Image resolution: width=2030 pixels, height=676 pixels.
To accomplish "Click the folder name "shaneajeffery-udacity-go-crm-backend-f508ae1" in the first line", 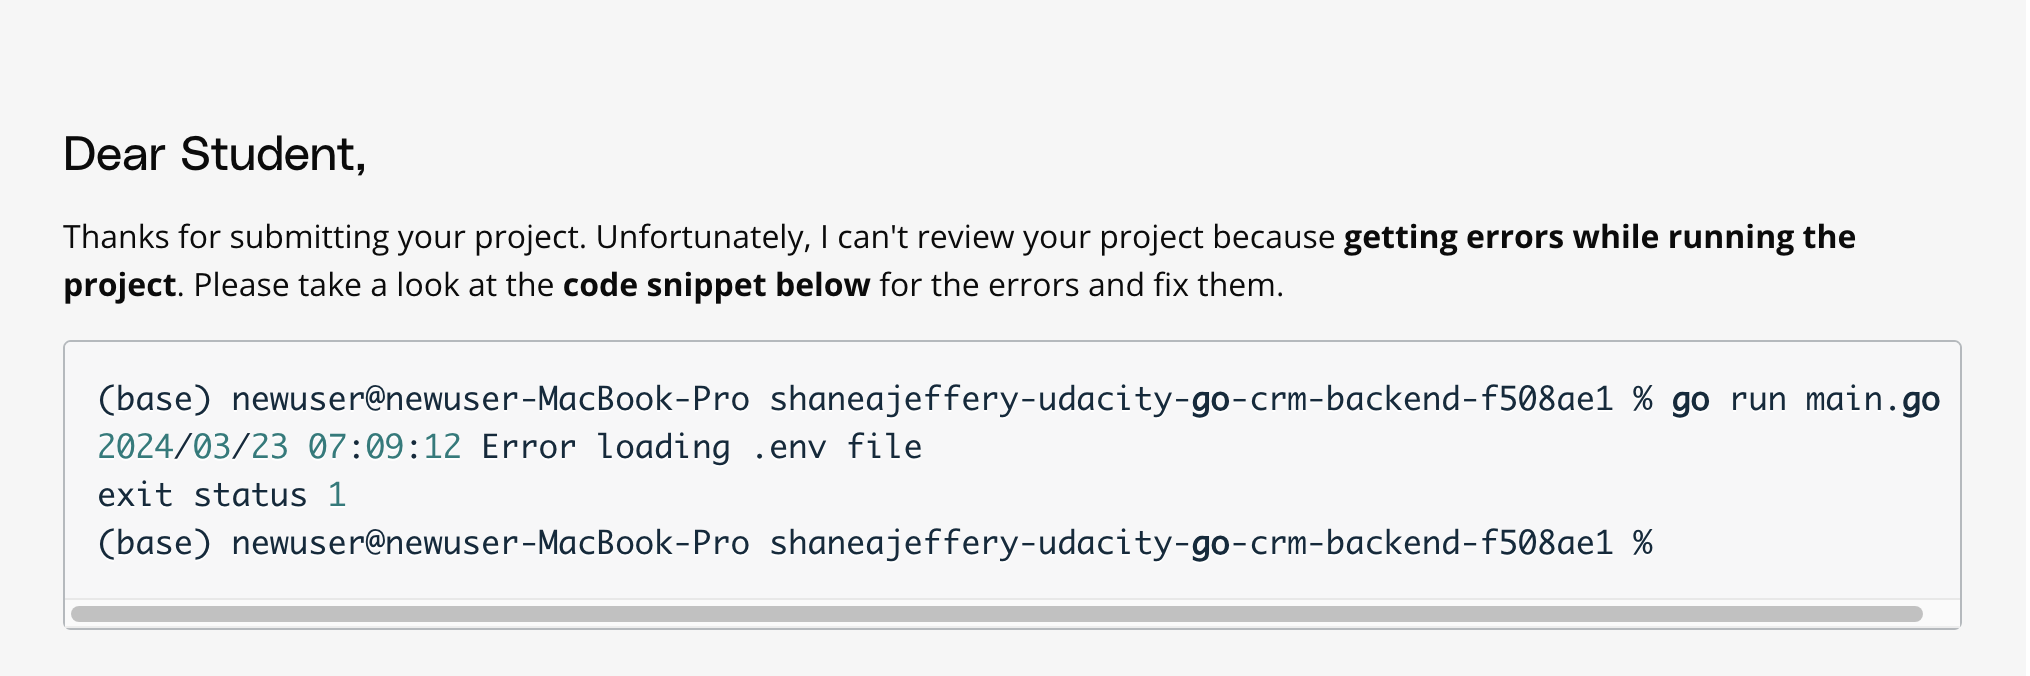I will click(x=1191, y=400).
